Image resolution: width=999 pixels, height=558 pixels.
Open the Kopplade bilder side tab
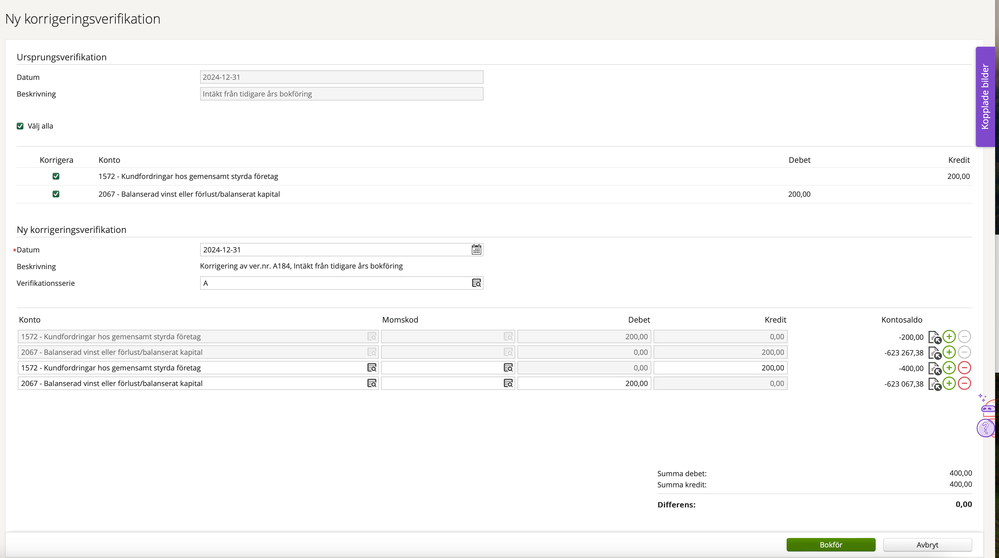coord(985,97)
